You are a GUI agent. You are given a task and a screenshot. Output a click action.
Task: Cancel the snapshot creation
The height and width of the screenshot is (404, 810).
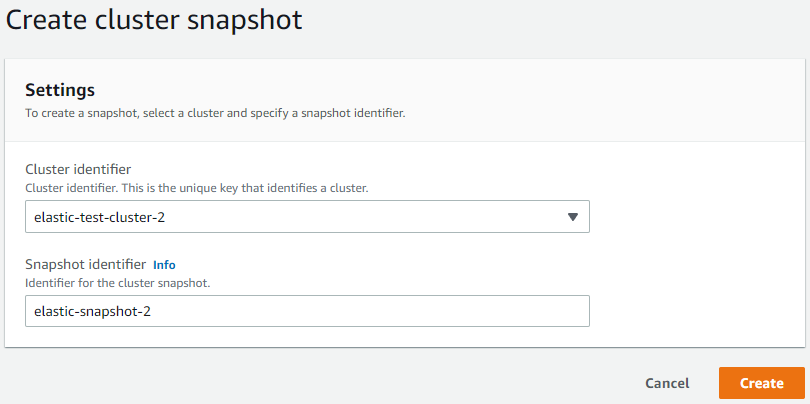coord(667,383)
